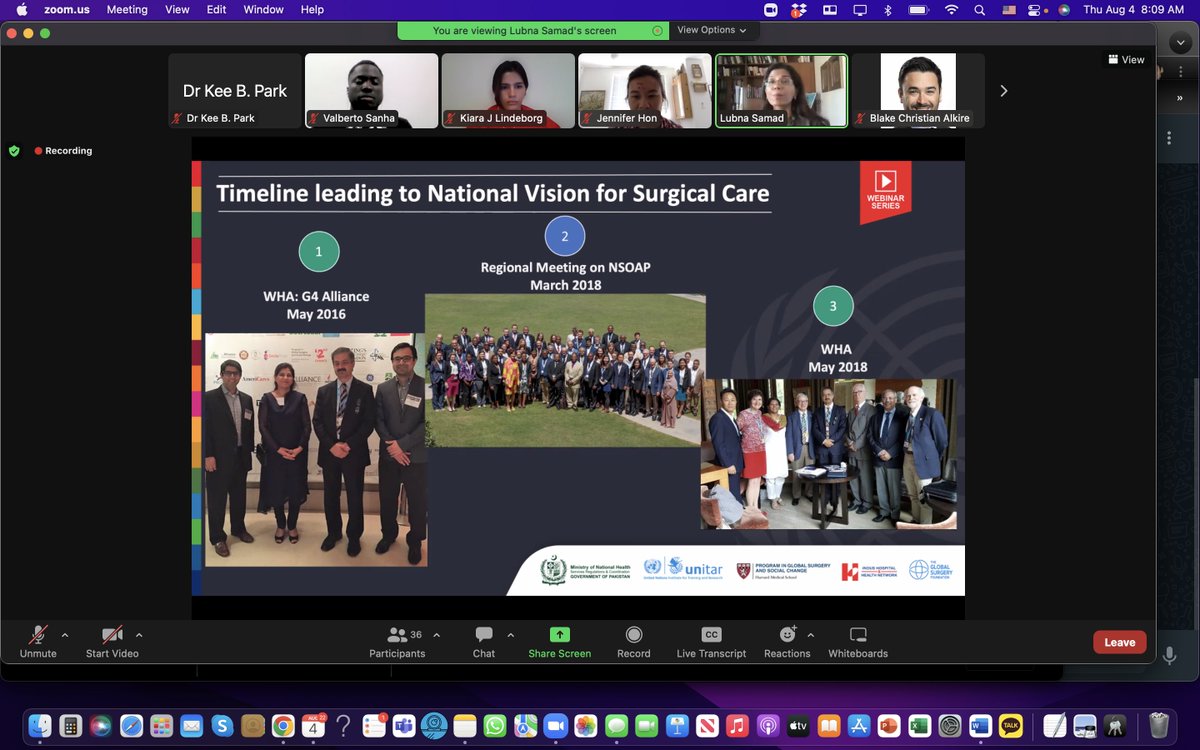
Task: Click the View button in the top right
Action: point(1126,59)
